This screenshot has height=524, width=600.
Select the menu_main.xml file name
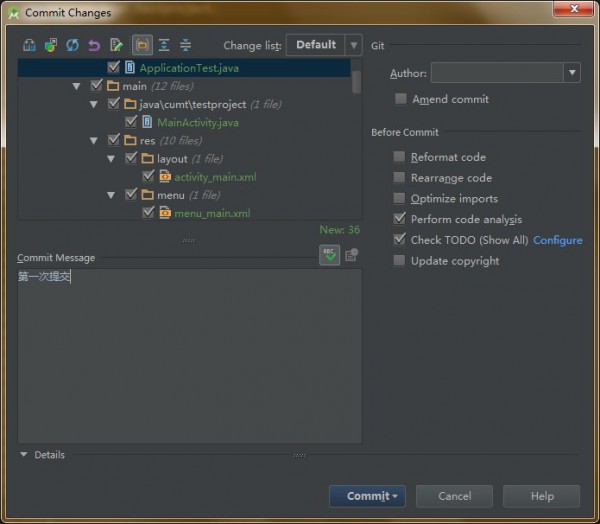[x=212, y=213]
